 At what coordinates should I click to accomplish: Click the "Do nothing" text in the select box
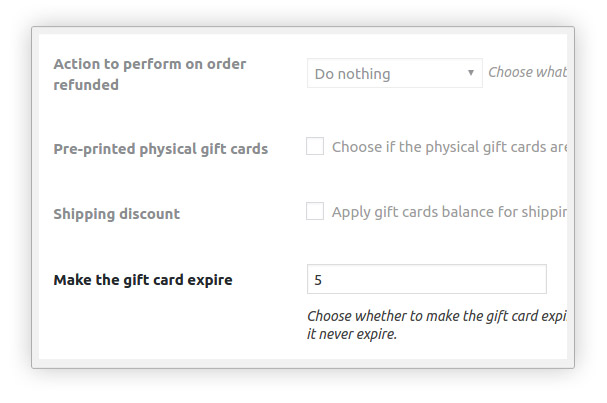coord(352,73)
